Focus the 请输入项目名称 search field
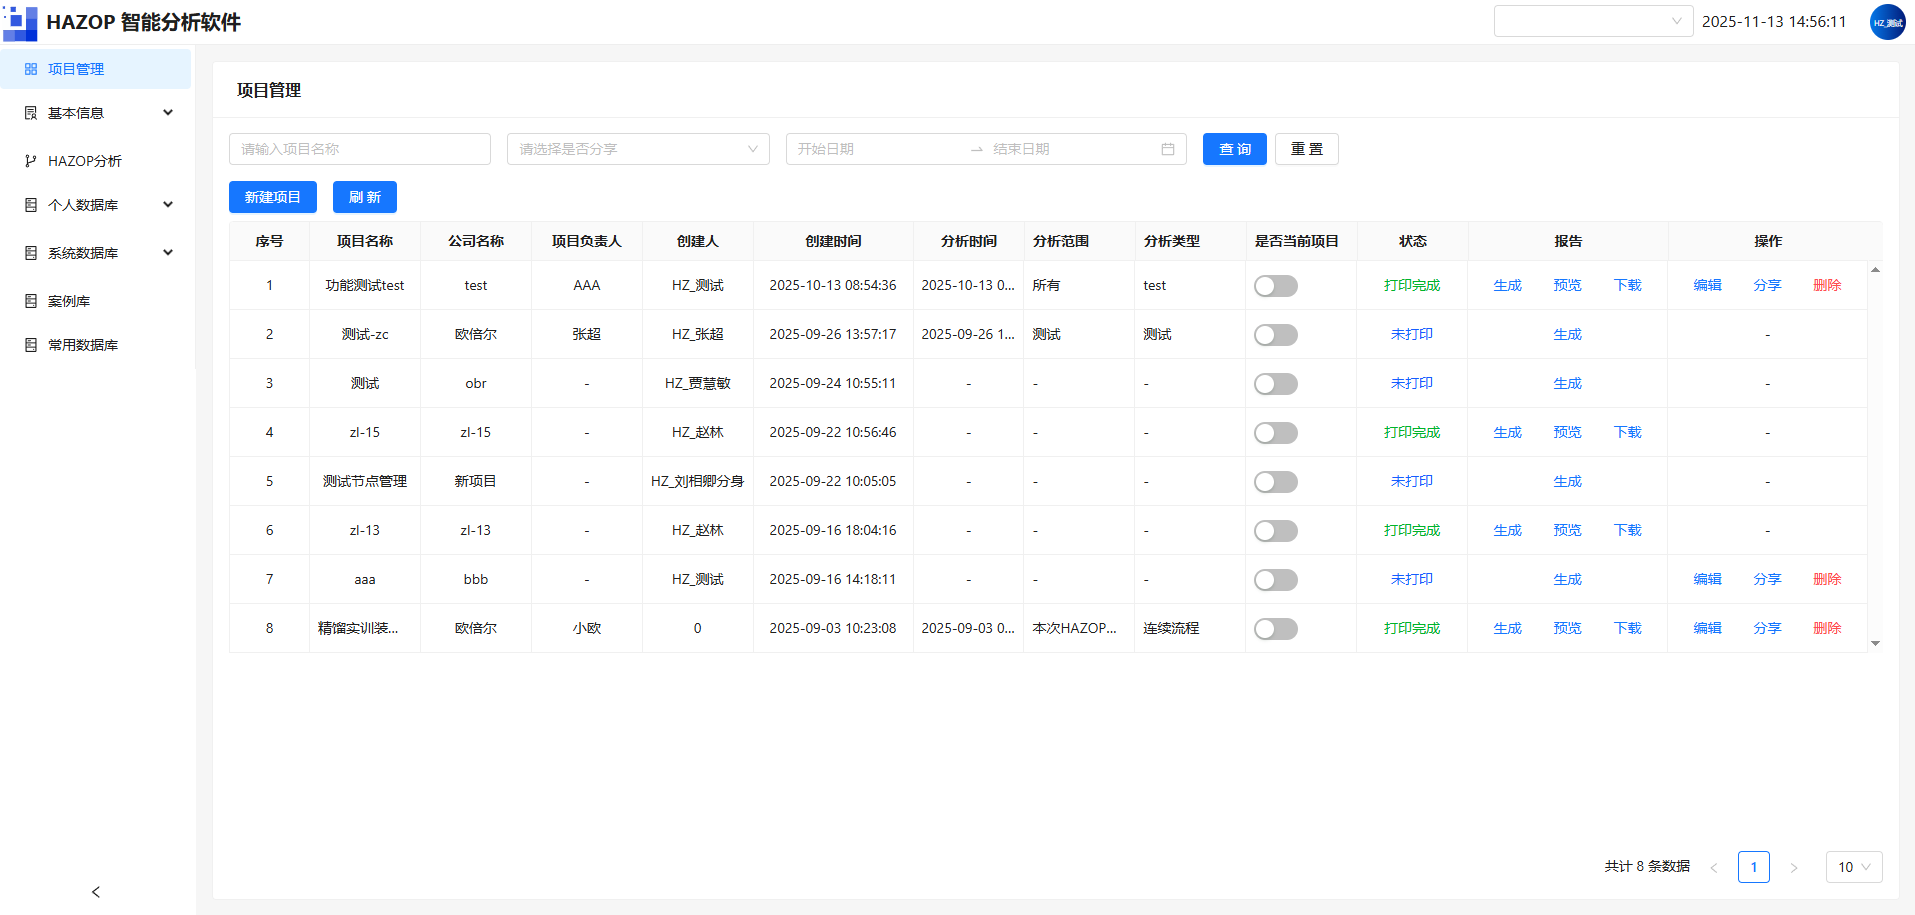Screen dimensions: 1915x915 click(x=360, y=149)
